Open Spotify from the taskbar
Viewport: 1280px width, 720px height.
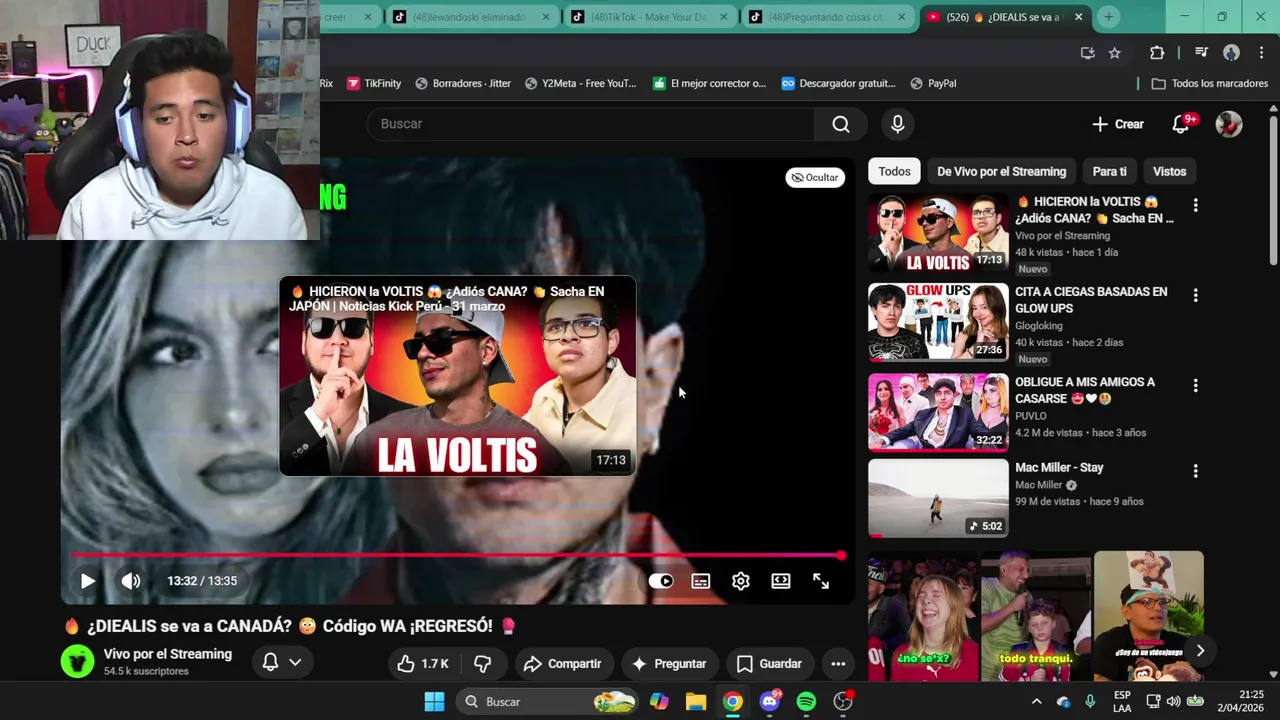coord(807,702)
